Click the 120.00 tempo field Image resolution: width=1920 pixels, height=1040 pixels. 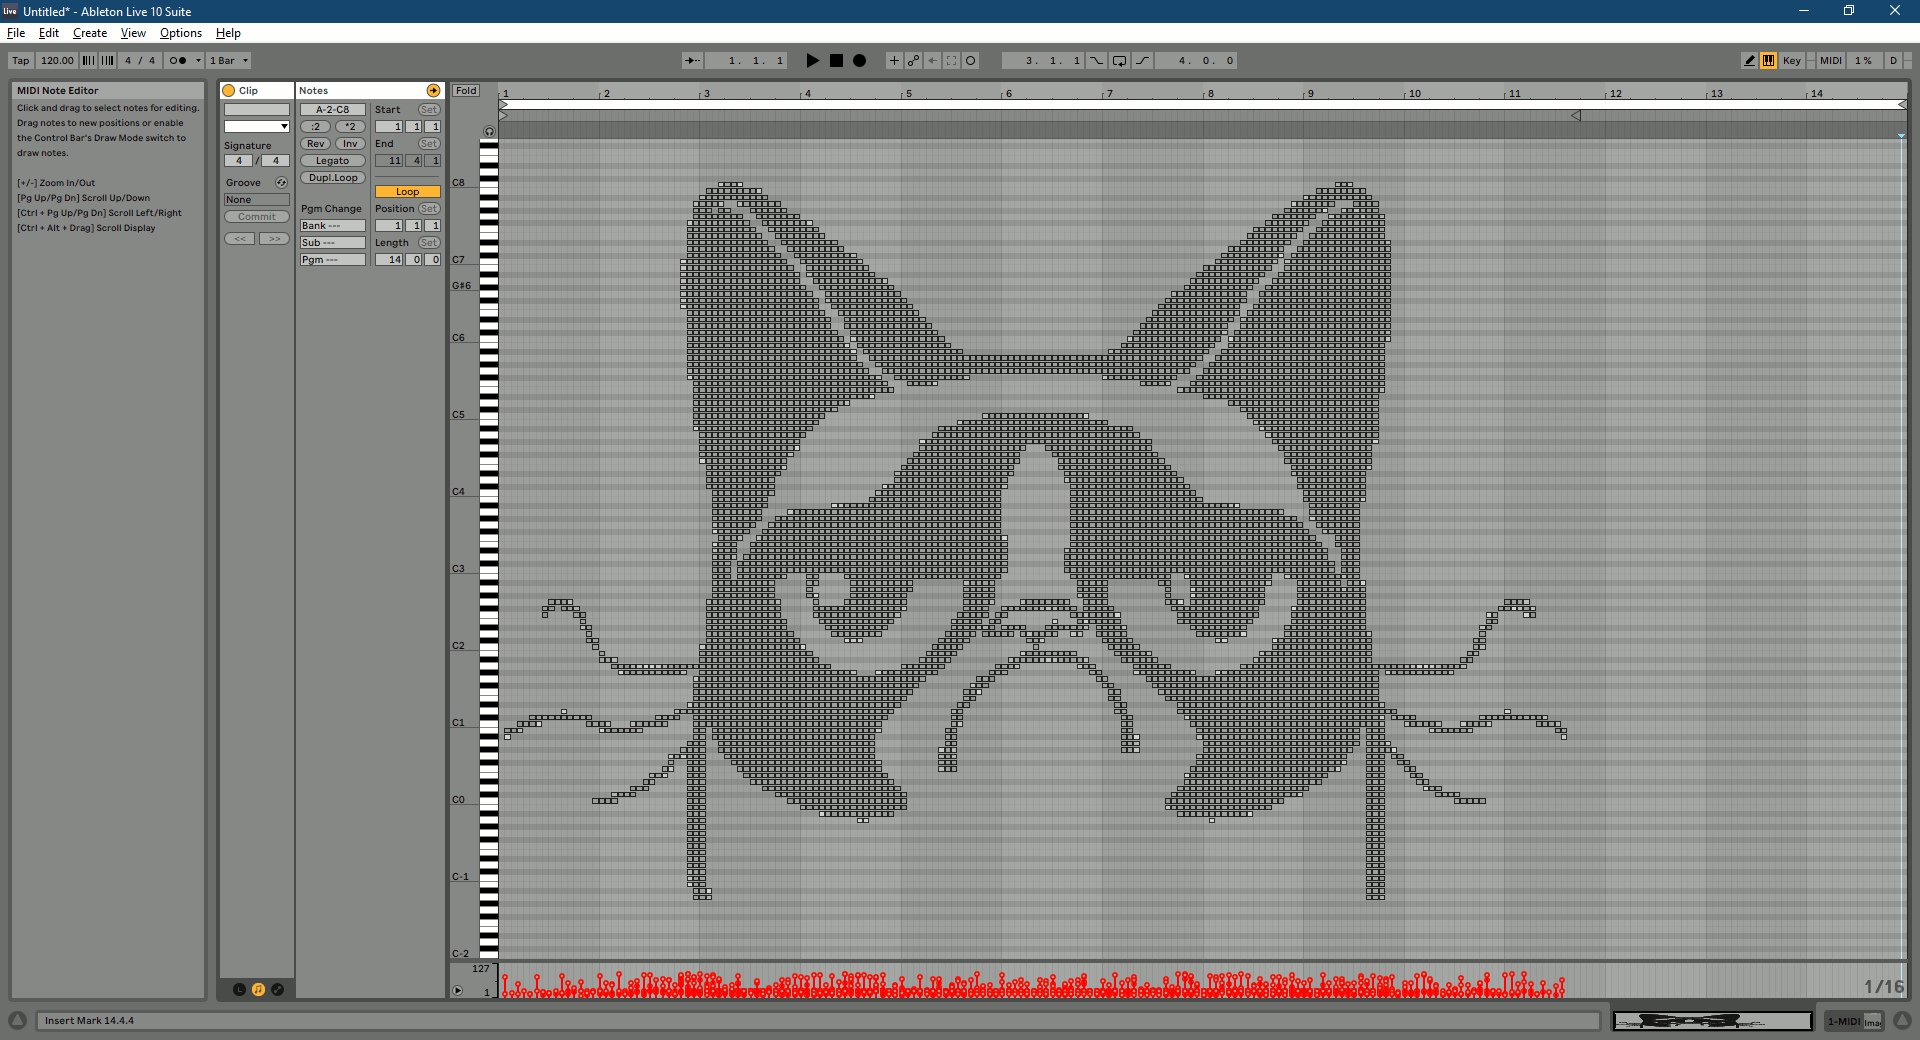pos(57,61)
